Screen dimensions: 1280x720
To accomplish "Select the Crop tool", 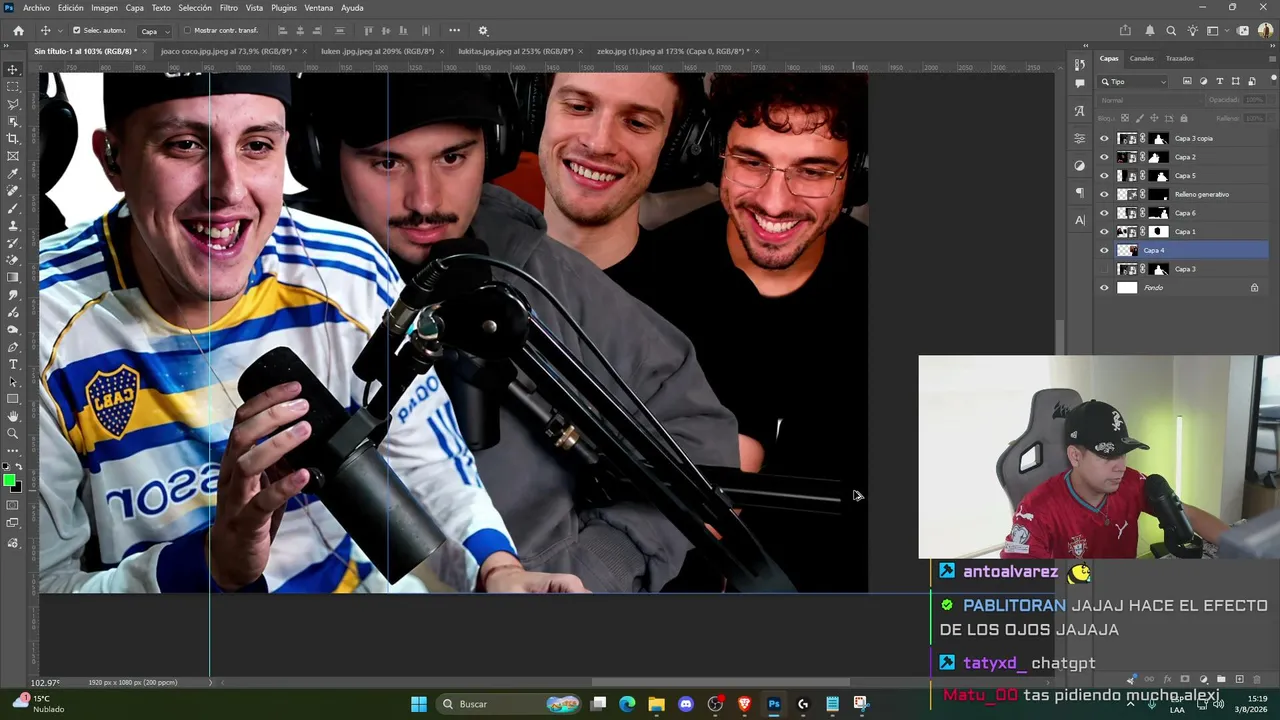I will click(x=13, y=139).
